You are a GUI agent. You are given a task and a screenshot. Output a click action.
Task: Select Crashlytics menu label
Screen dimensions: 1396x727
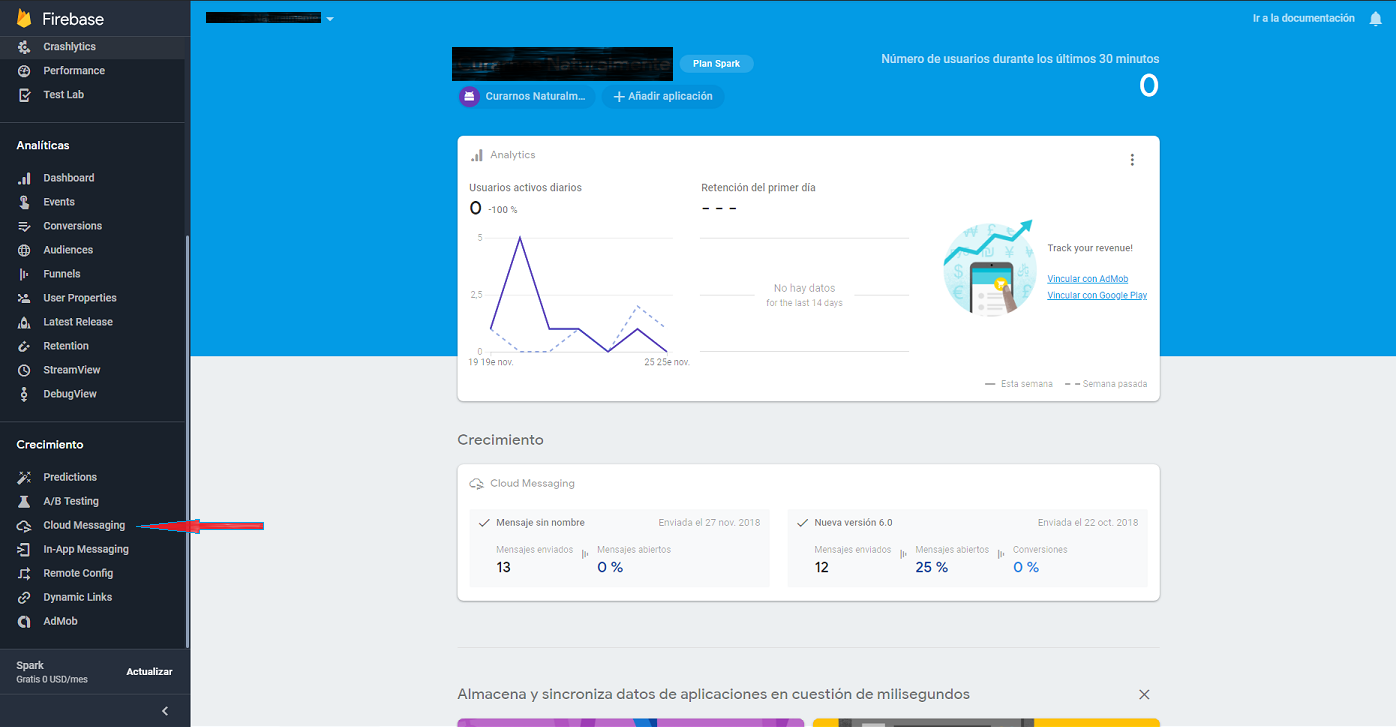(70, 47)
